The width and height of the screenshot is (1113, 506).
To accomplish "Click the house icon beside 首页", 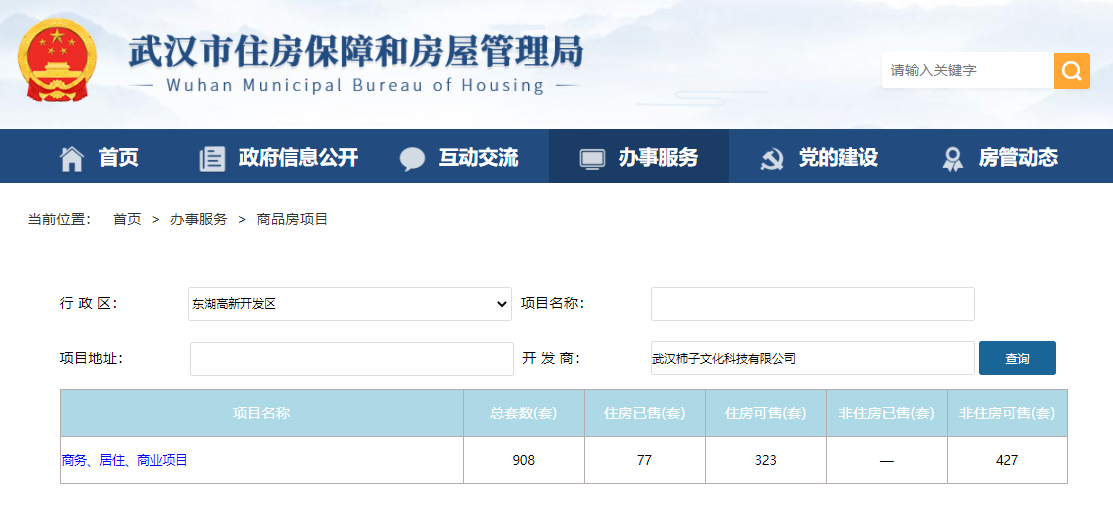I will tap(72, 158).
